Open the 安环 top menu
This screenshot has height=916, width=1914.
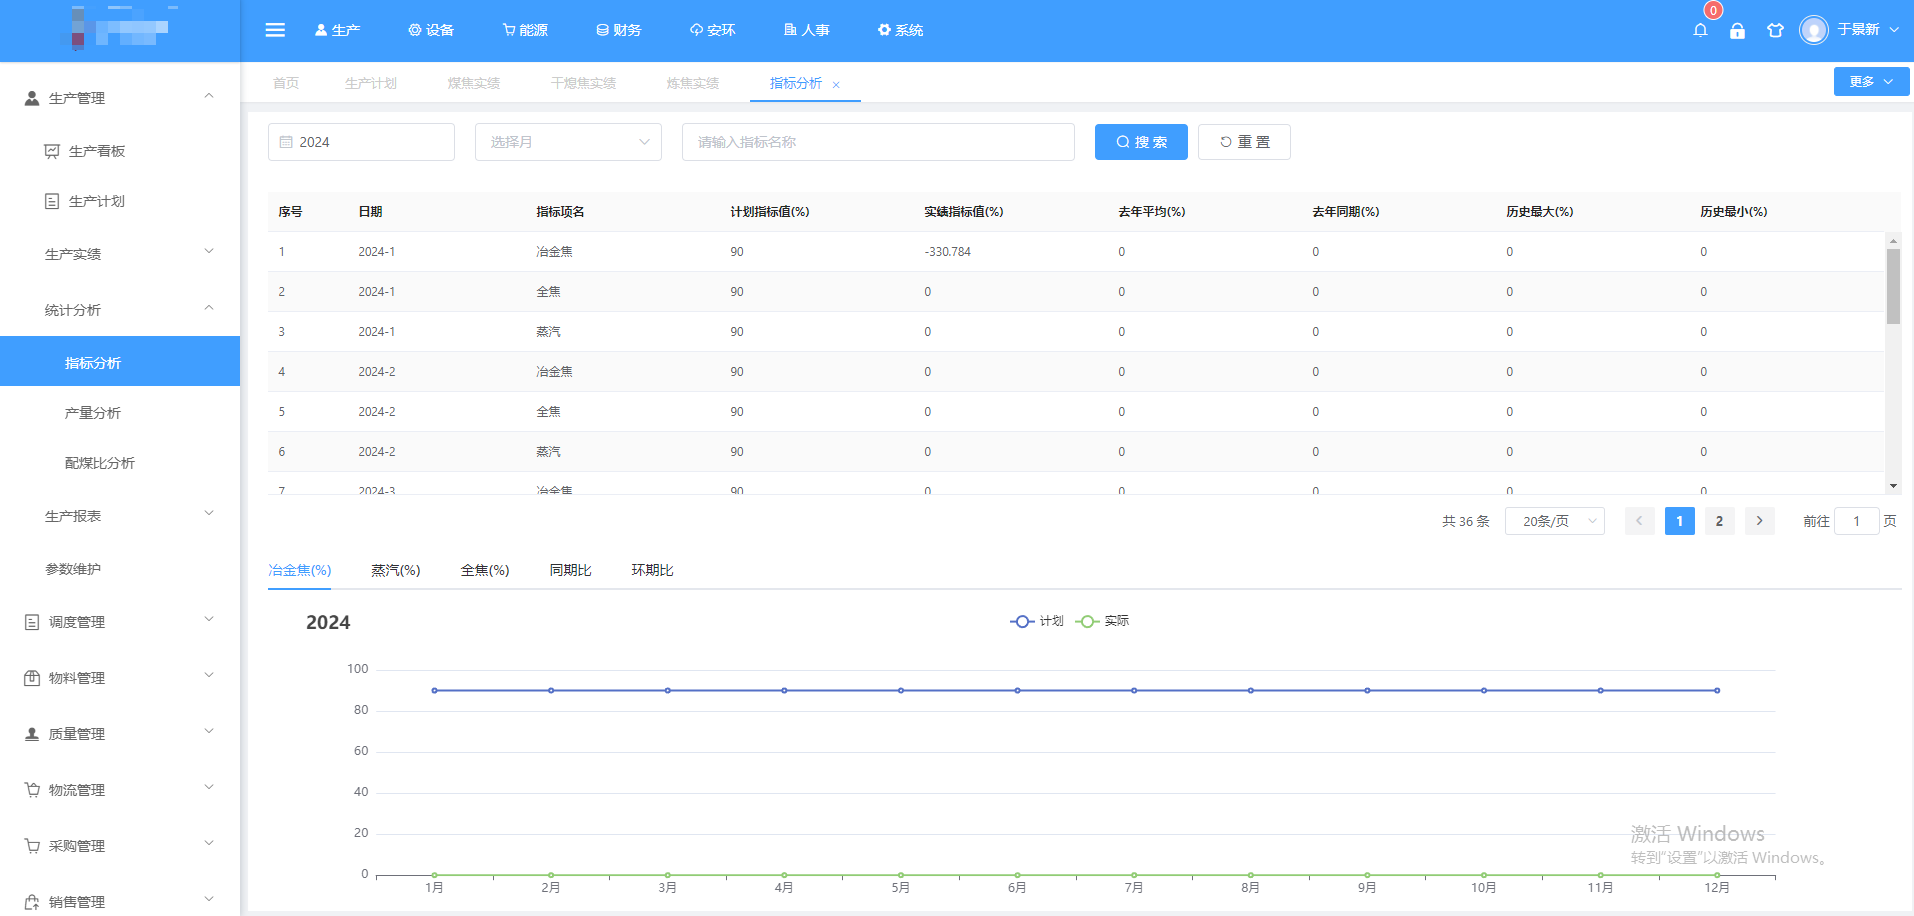[712, 30]
